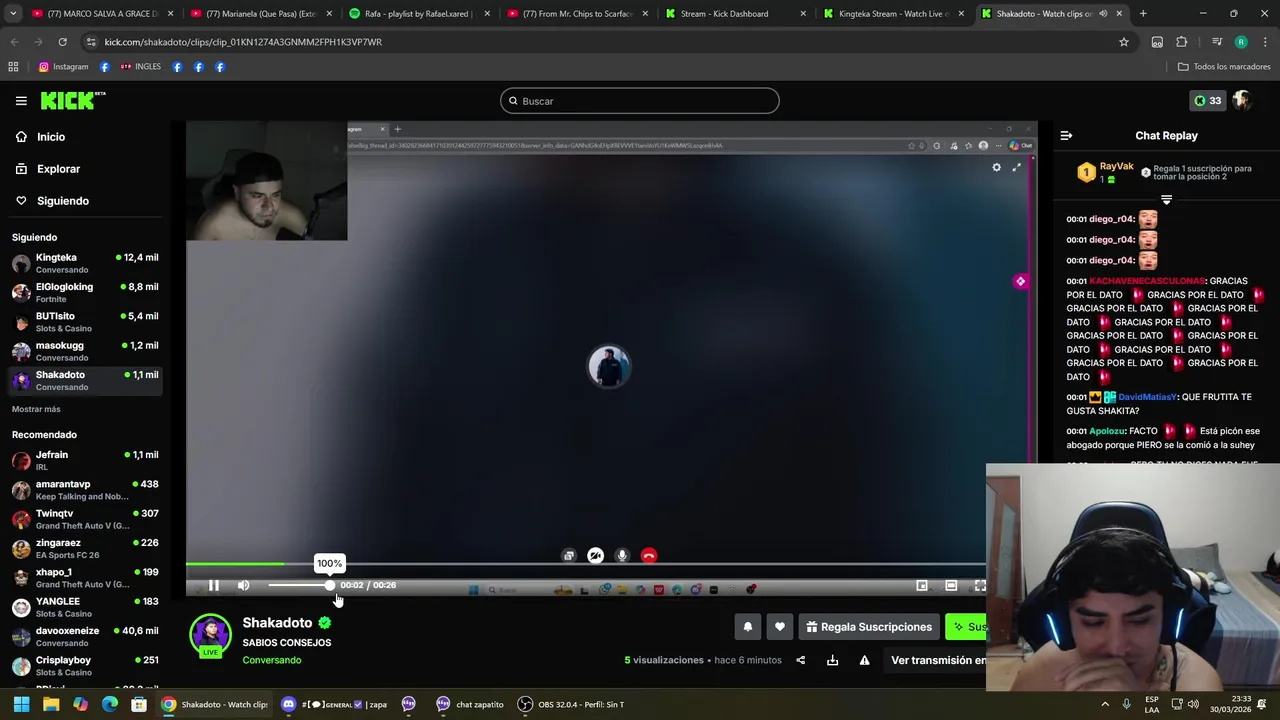Open Shakadoto channel name link
Viewport: 1280px width, 720px height.
click(x=277, y=623)
